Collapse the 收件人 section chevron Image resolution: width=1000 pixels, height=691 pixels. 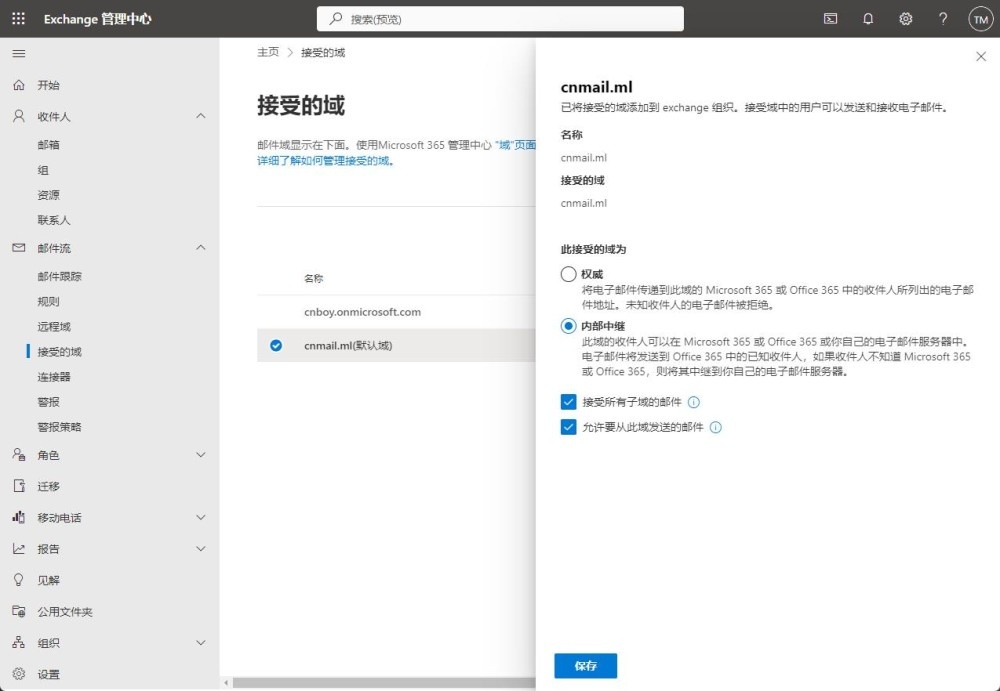point(200,116)
